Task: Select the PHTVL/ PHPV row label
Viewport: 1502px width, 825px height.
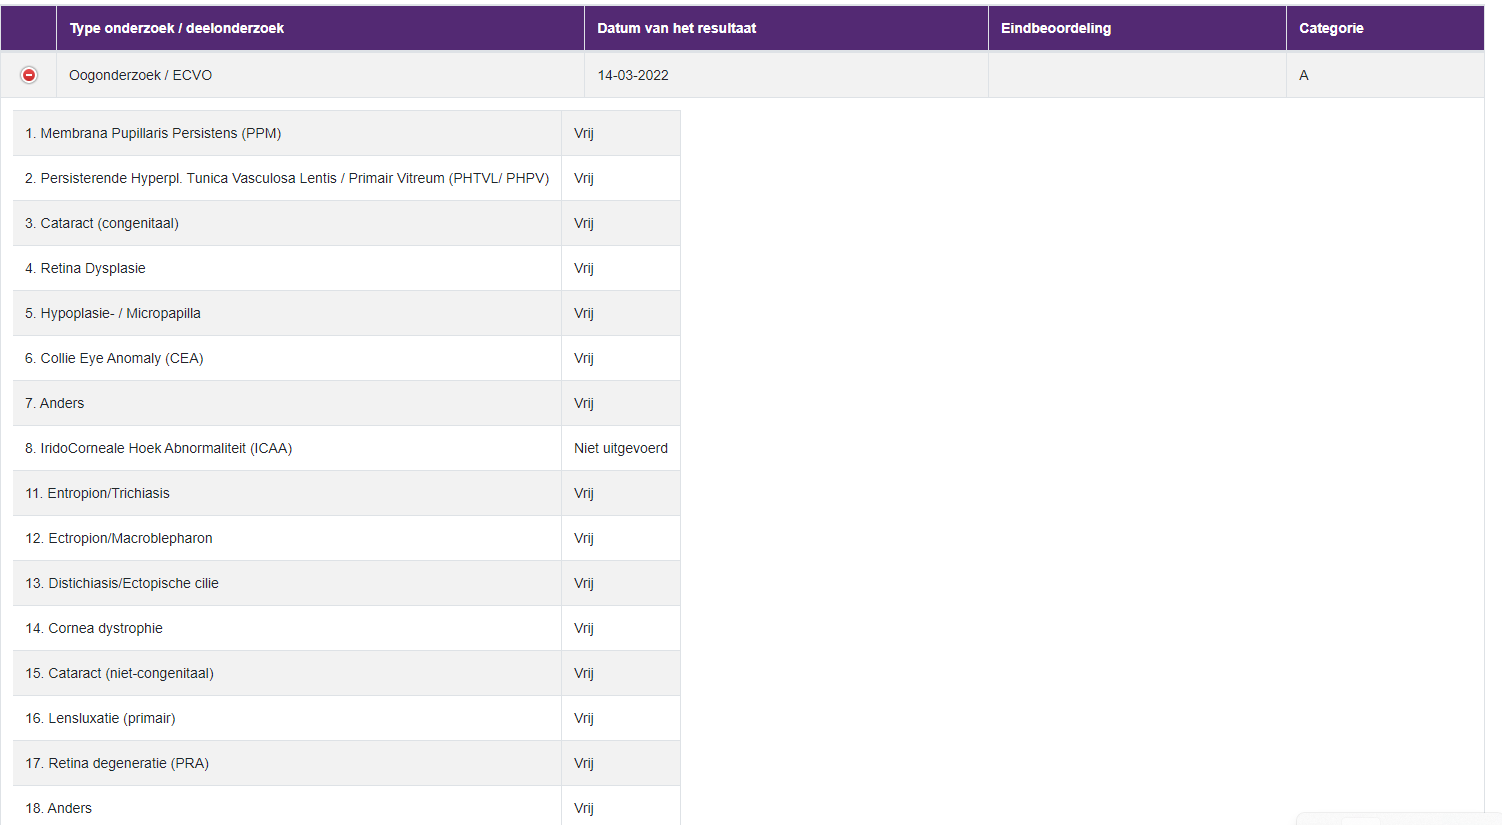Action: tap(287, 178)
